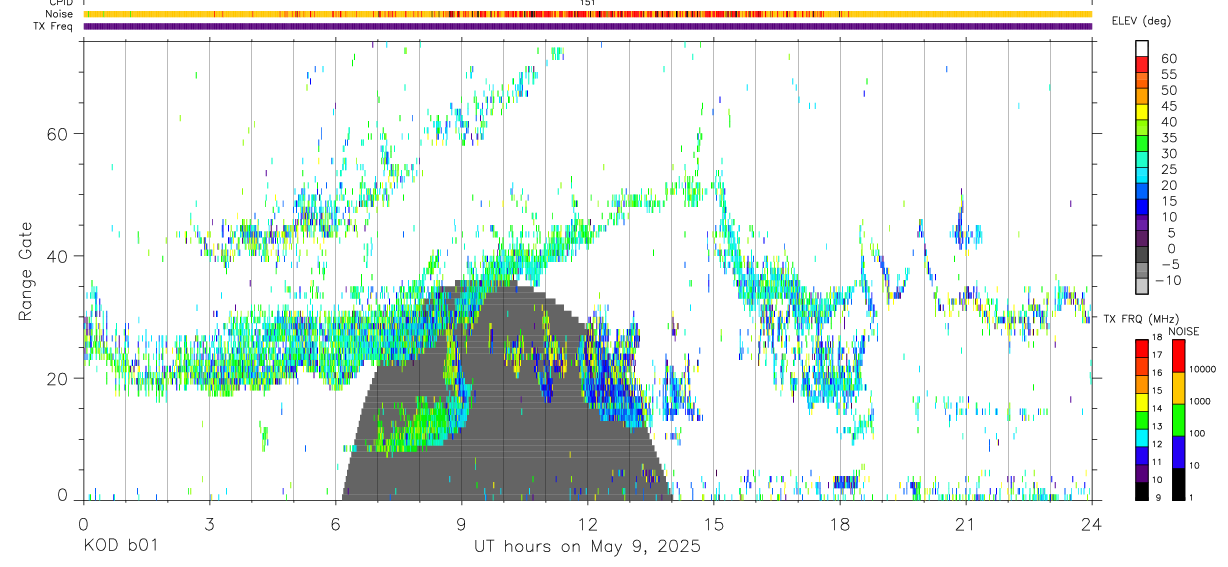The width and height of the screenshot is (1228, 567).
Task: Click the x-axis tick label '15'
Action: [713, 525]
